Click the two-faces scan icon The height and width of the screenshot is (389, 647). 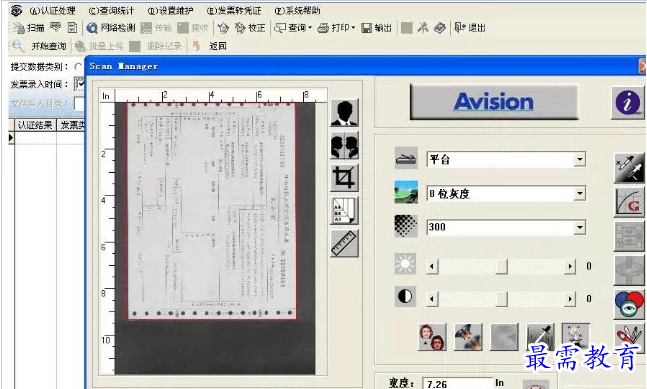(x=345, y=145)
